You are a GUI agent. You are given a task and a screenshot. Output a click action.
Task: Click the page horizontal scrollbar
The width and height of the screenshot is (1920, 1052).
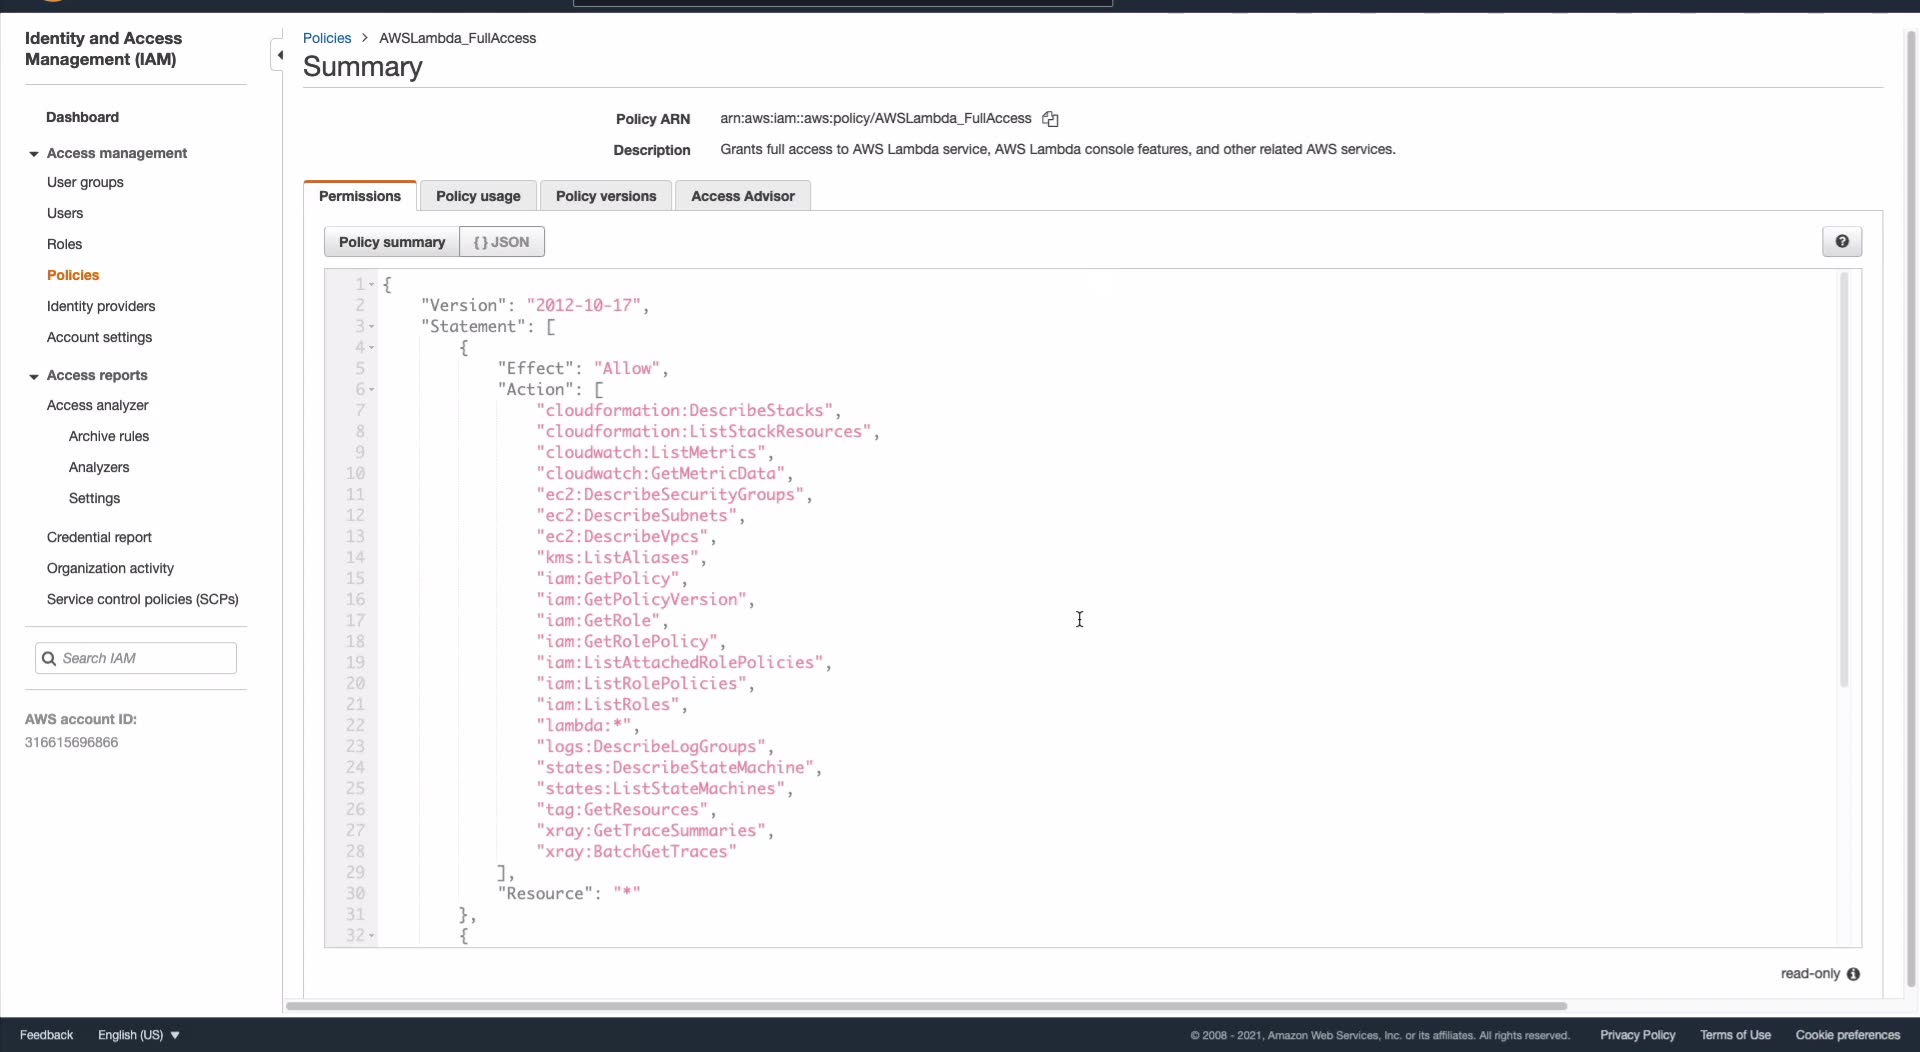[926, 1006]
